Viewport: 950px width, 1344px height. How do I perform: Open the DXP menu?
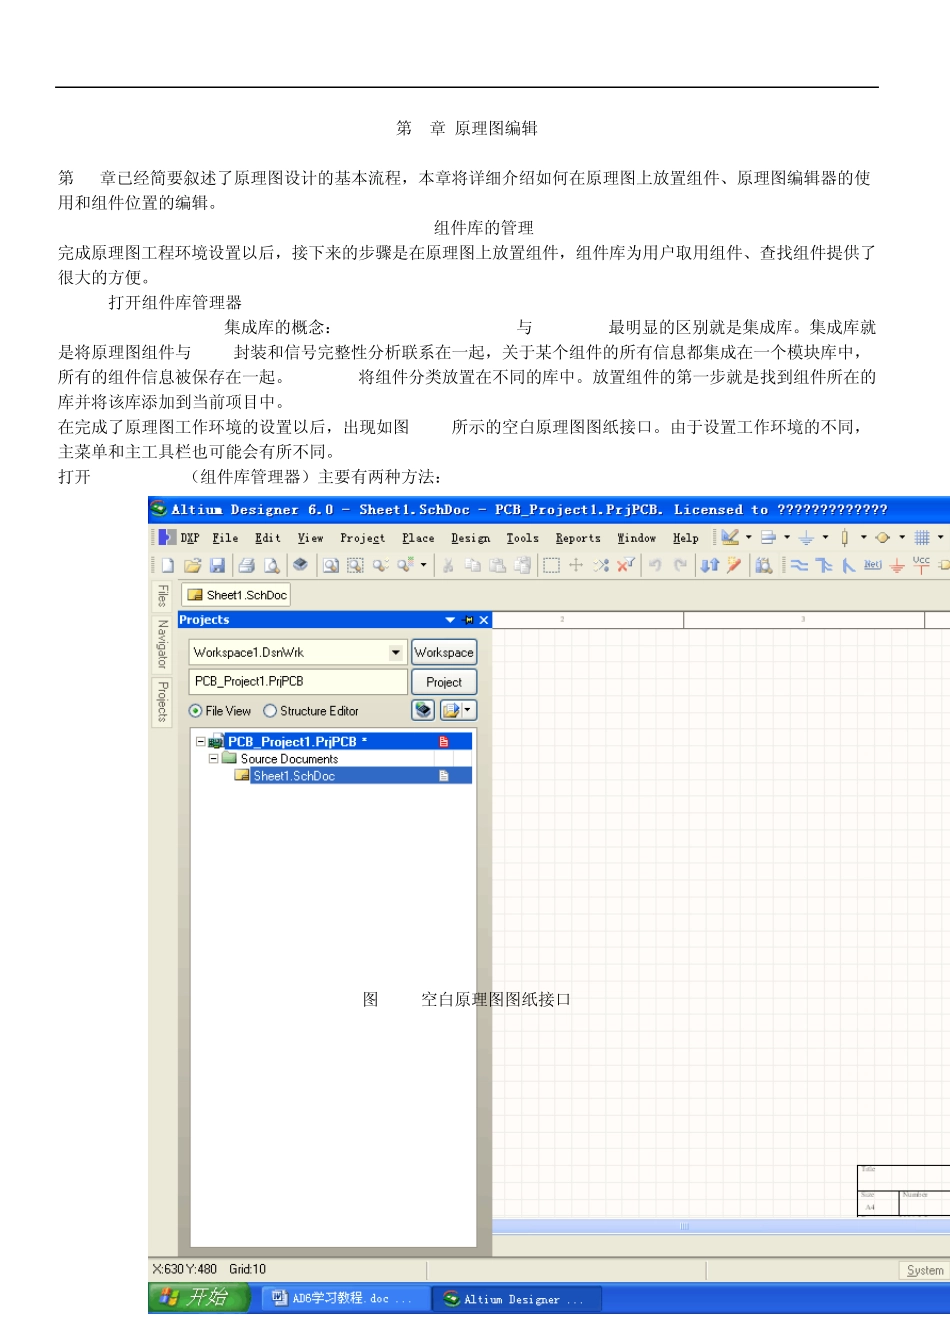coord(190,538)
